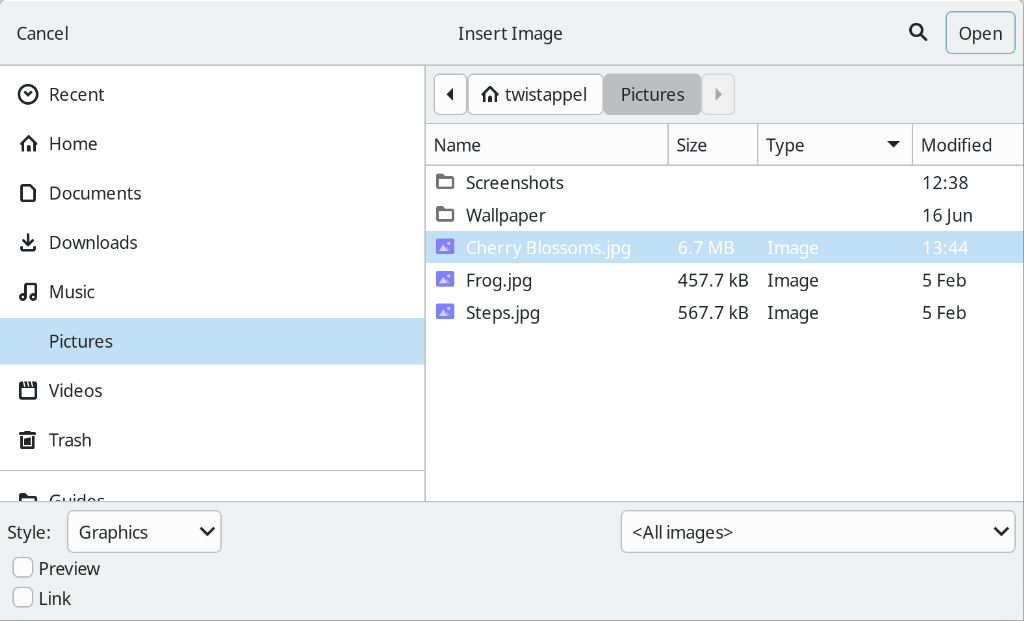
Task: Open the Style dropdown showing Graphics
Action: pos(143,531)
